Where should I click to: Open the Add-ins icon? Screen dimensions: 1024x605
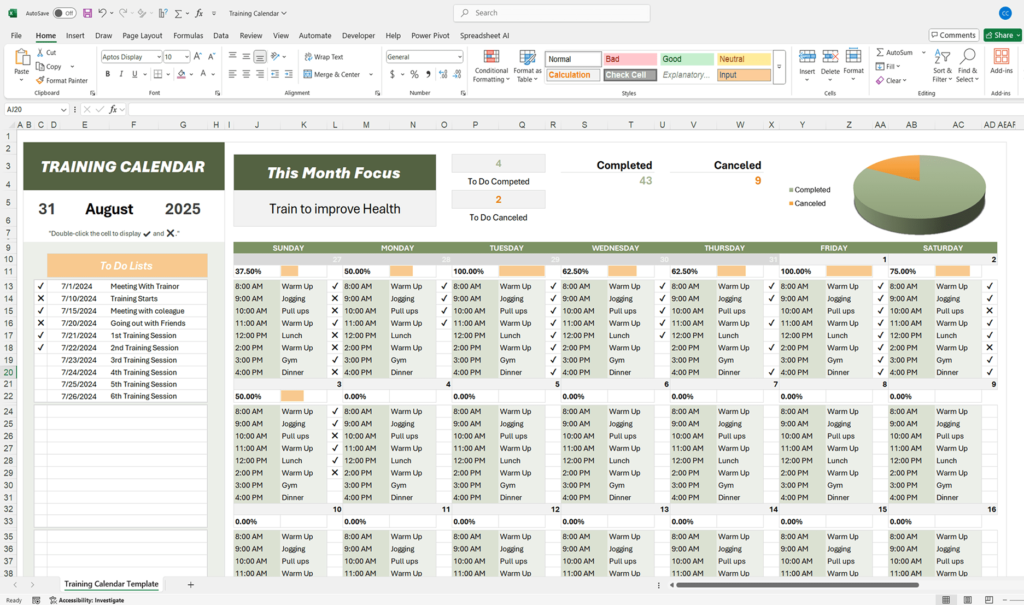(x=1000, y=57)
